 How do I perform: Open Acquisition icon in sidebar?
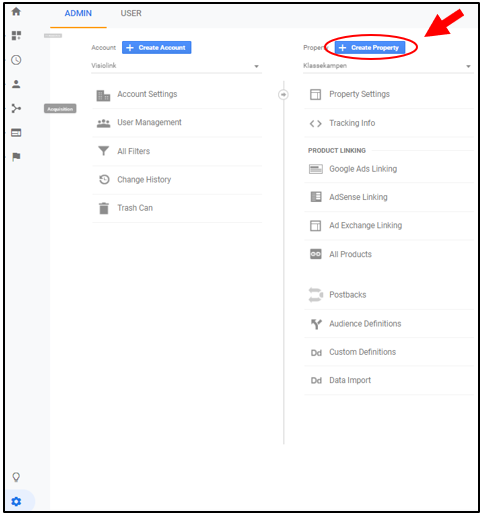pos(16,109)
